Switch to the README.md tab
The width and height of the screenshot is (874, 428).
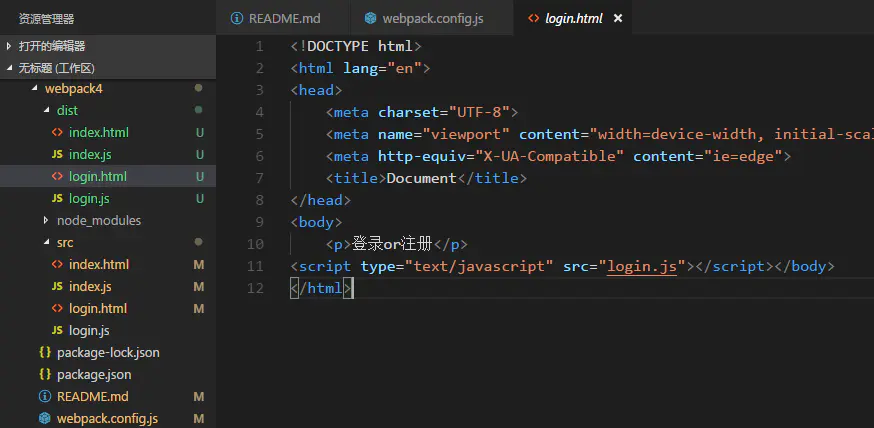tap(284, 18)
